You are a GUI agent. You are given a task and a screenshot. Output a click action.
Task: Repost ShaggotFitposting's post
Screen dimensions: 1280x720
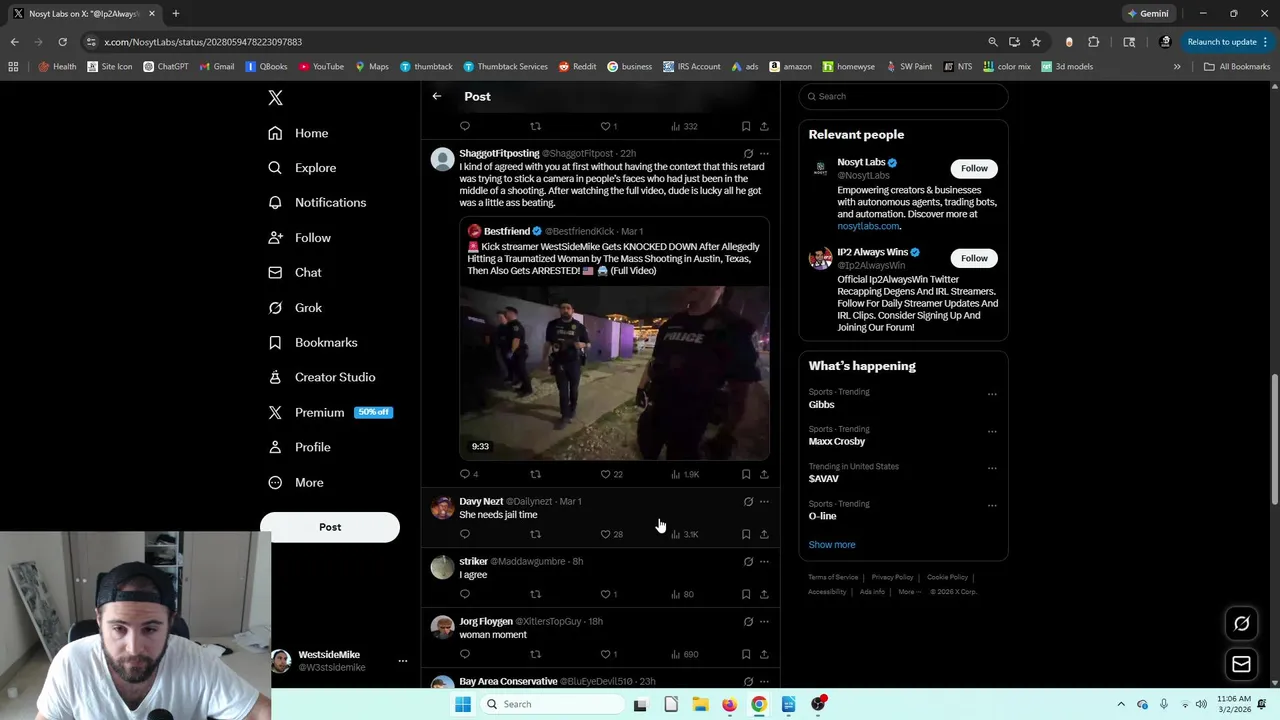tap(535, 474)
